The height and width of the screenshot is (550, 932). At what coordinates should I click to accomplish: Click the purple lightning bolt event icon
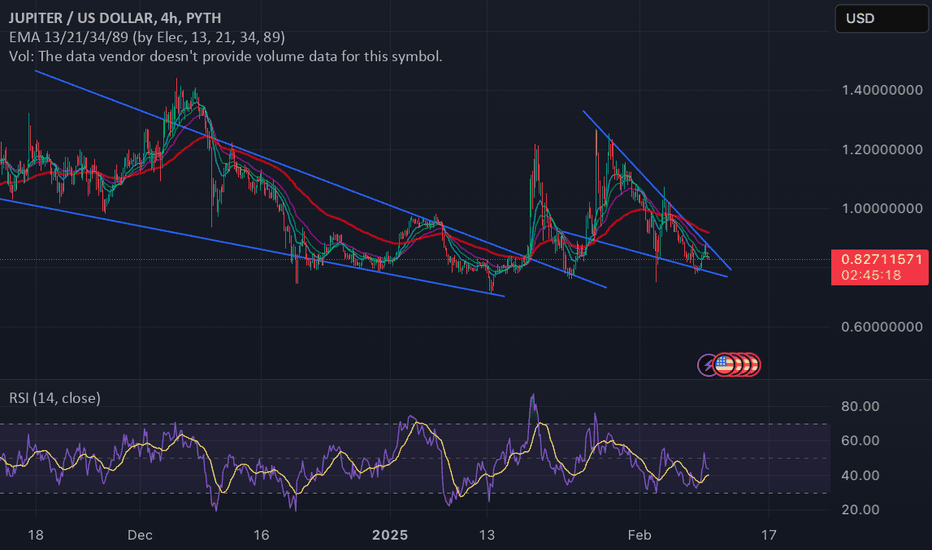[708, 365]
